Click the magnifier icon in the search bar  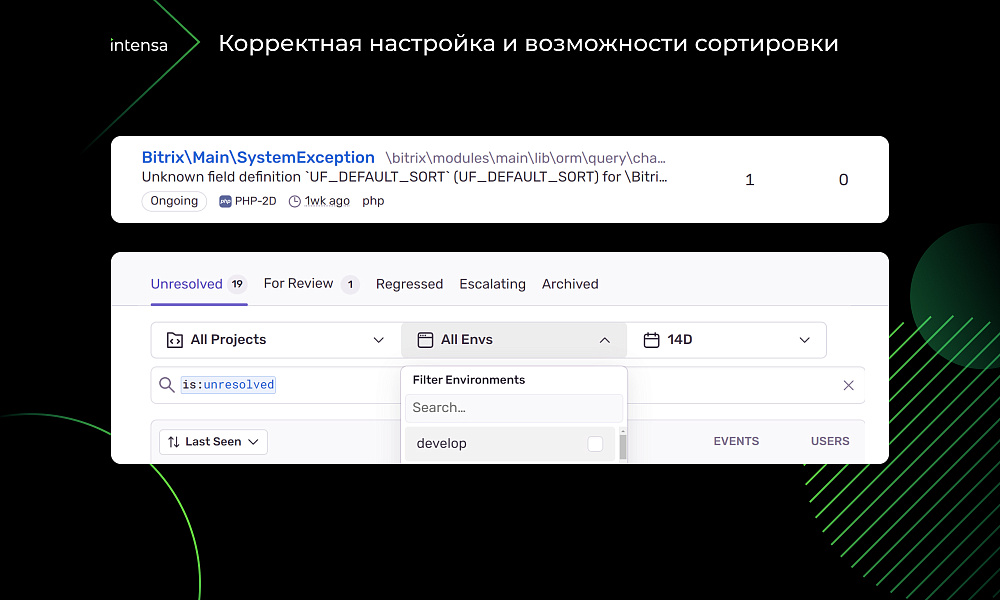click(x=167, y=384)
